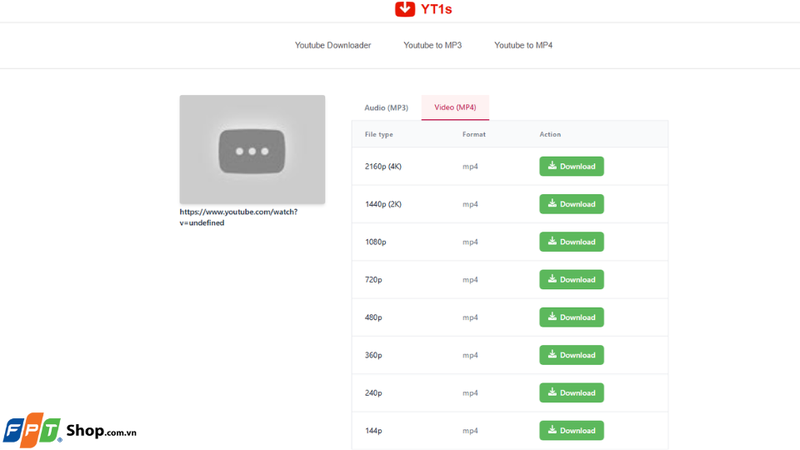Click the youtube.com/watch?v=undefined URL text

[x=238, y=217]
